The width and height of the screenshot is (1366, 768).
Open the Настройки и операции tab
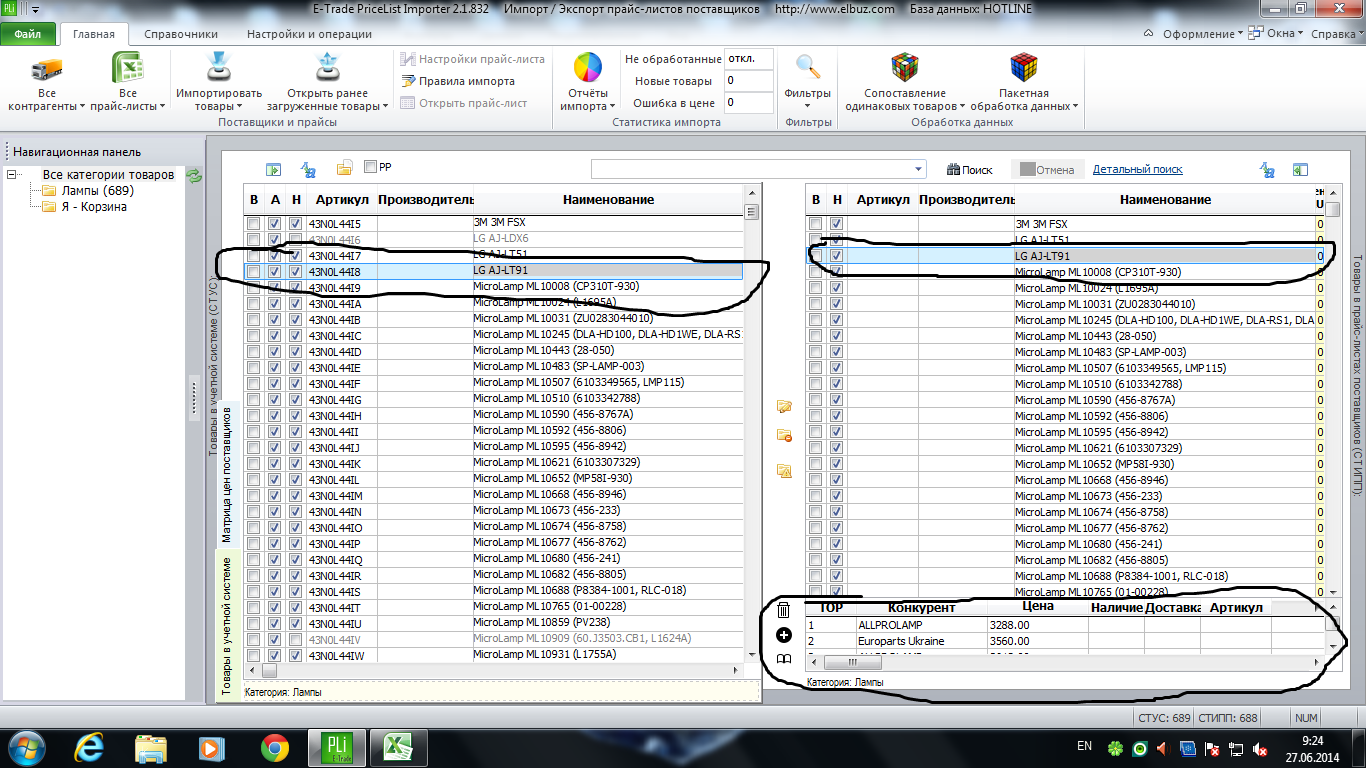[309, 34]
